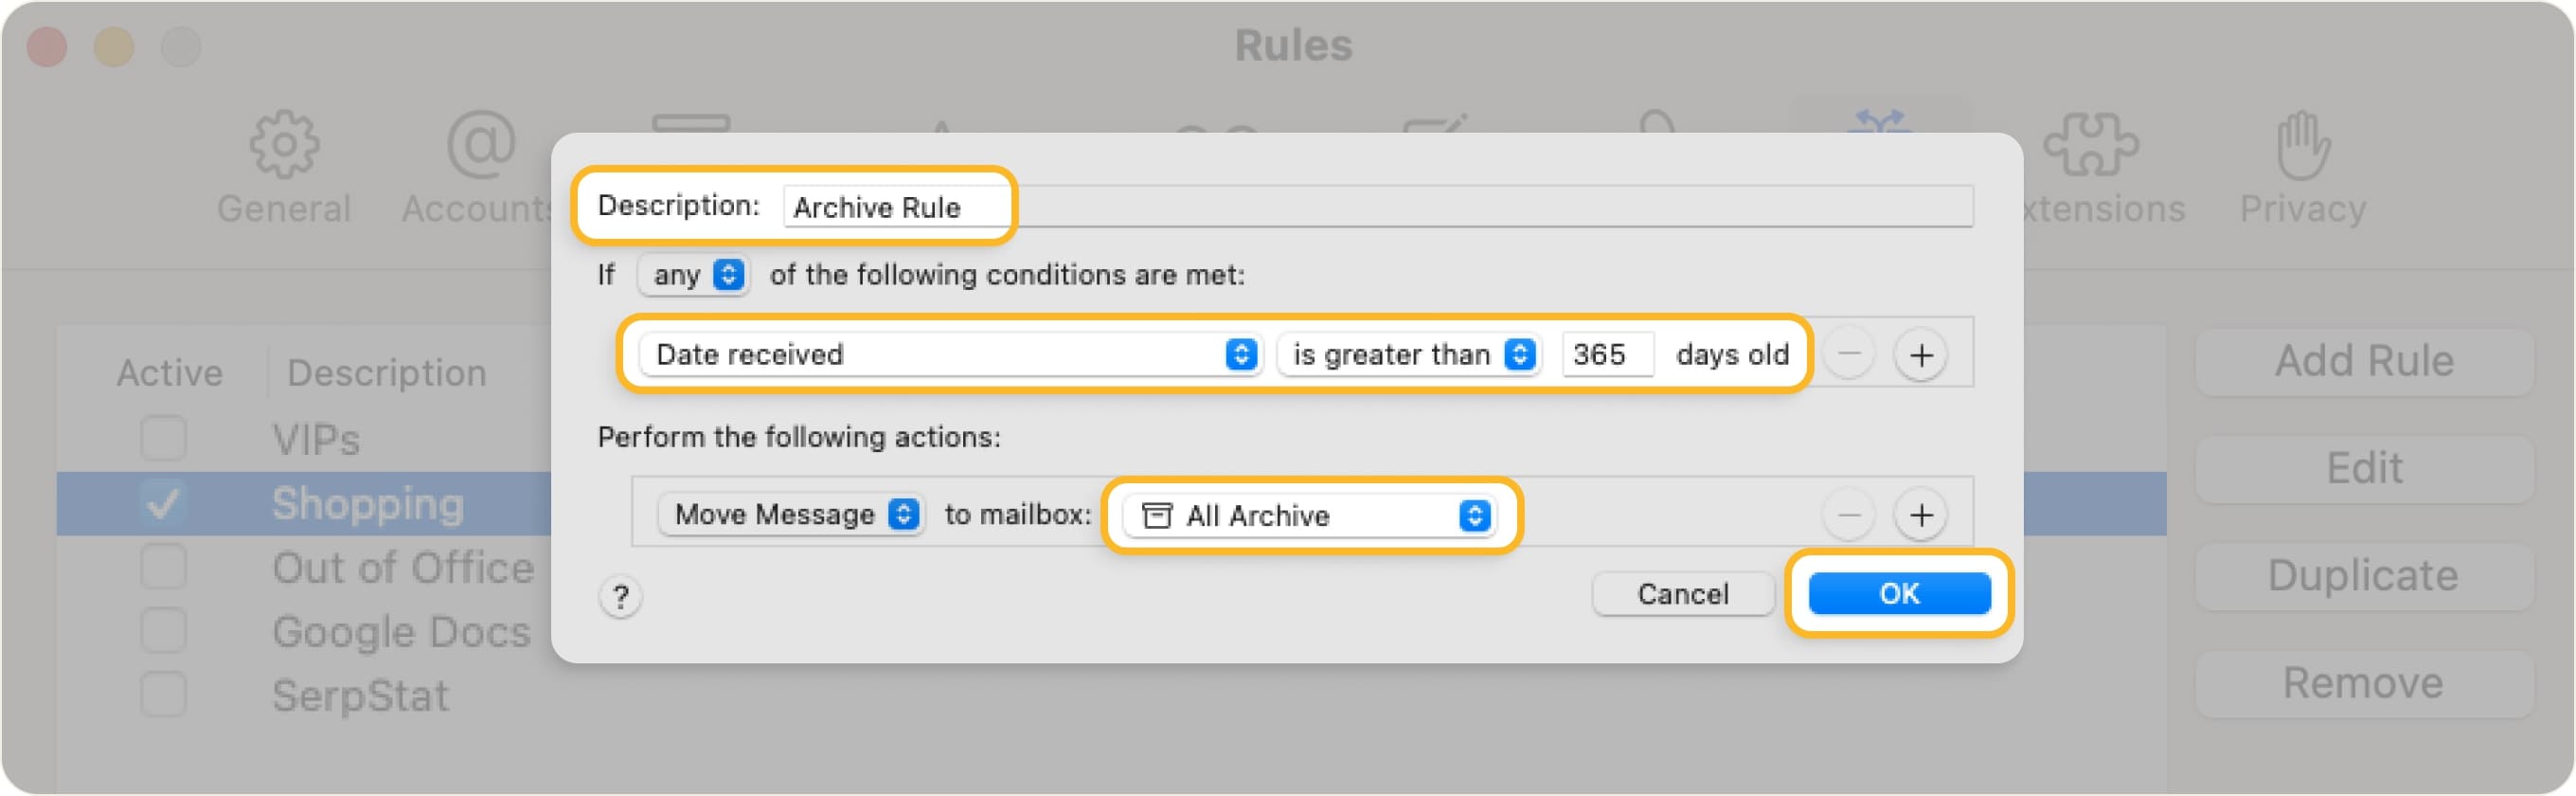This screenshot has height=796, width=2576.
Task: Enable the Google Docs rule checkbox
Action: tap(163, 631)
